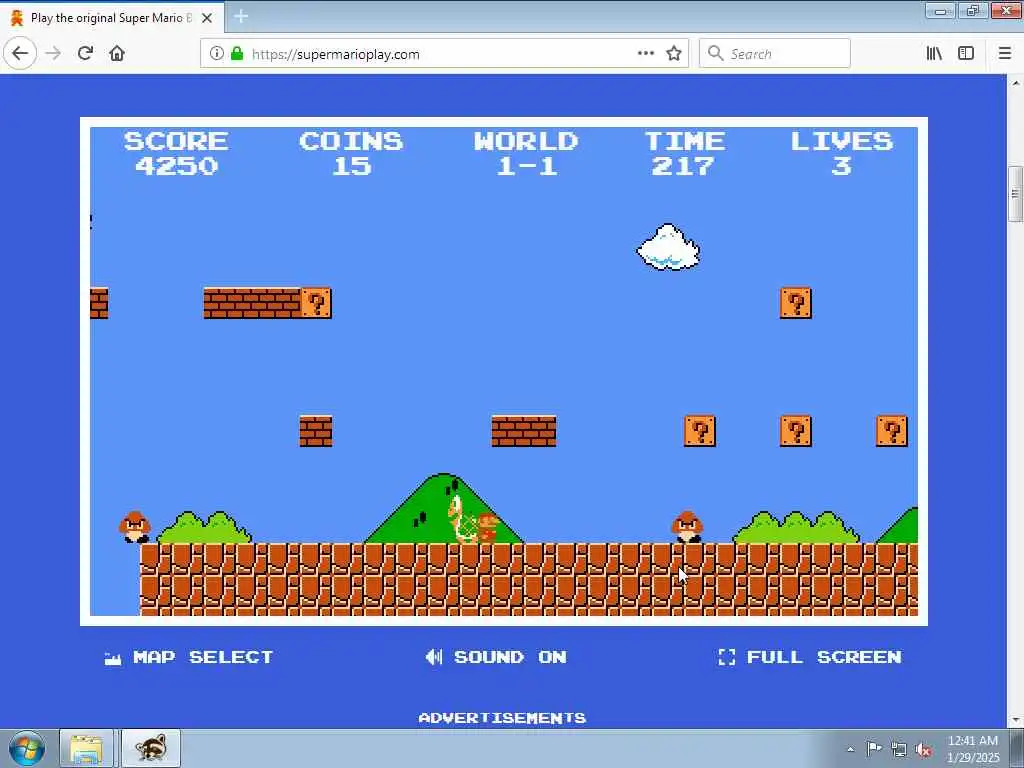Click the Goomba right of the hill
1024x768 pixels.
tap(688, 527)
